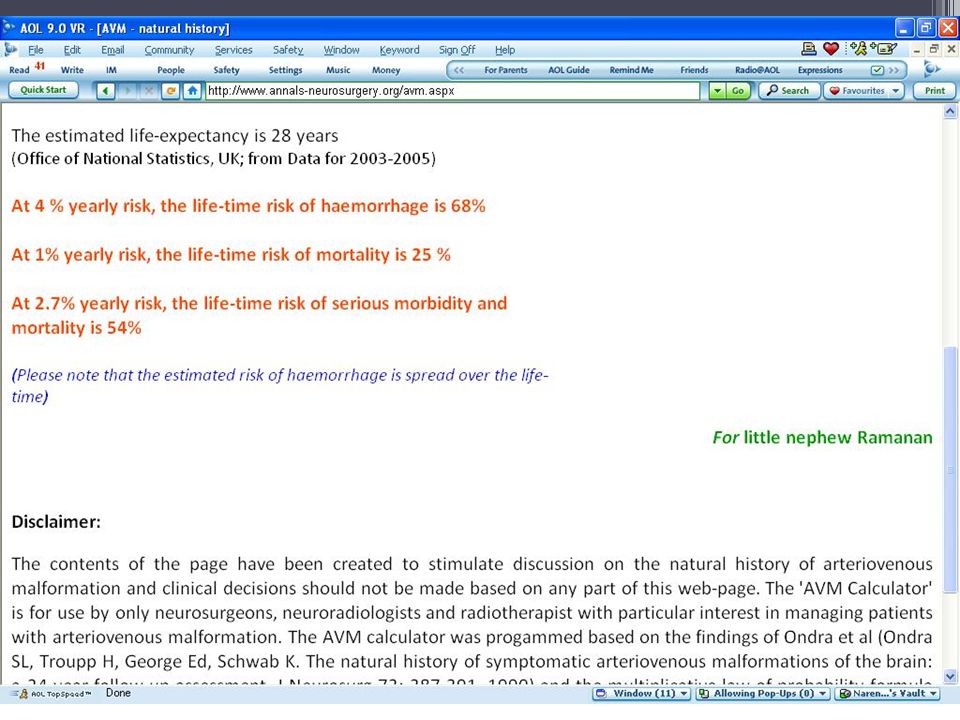The image size is (960, 720).
Task: Click the add contact card icon
Action: coord(884,49)
